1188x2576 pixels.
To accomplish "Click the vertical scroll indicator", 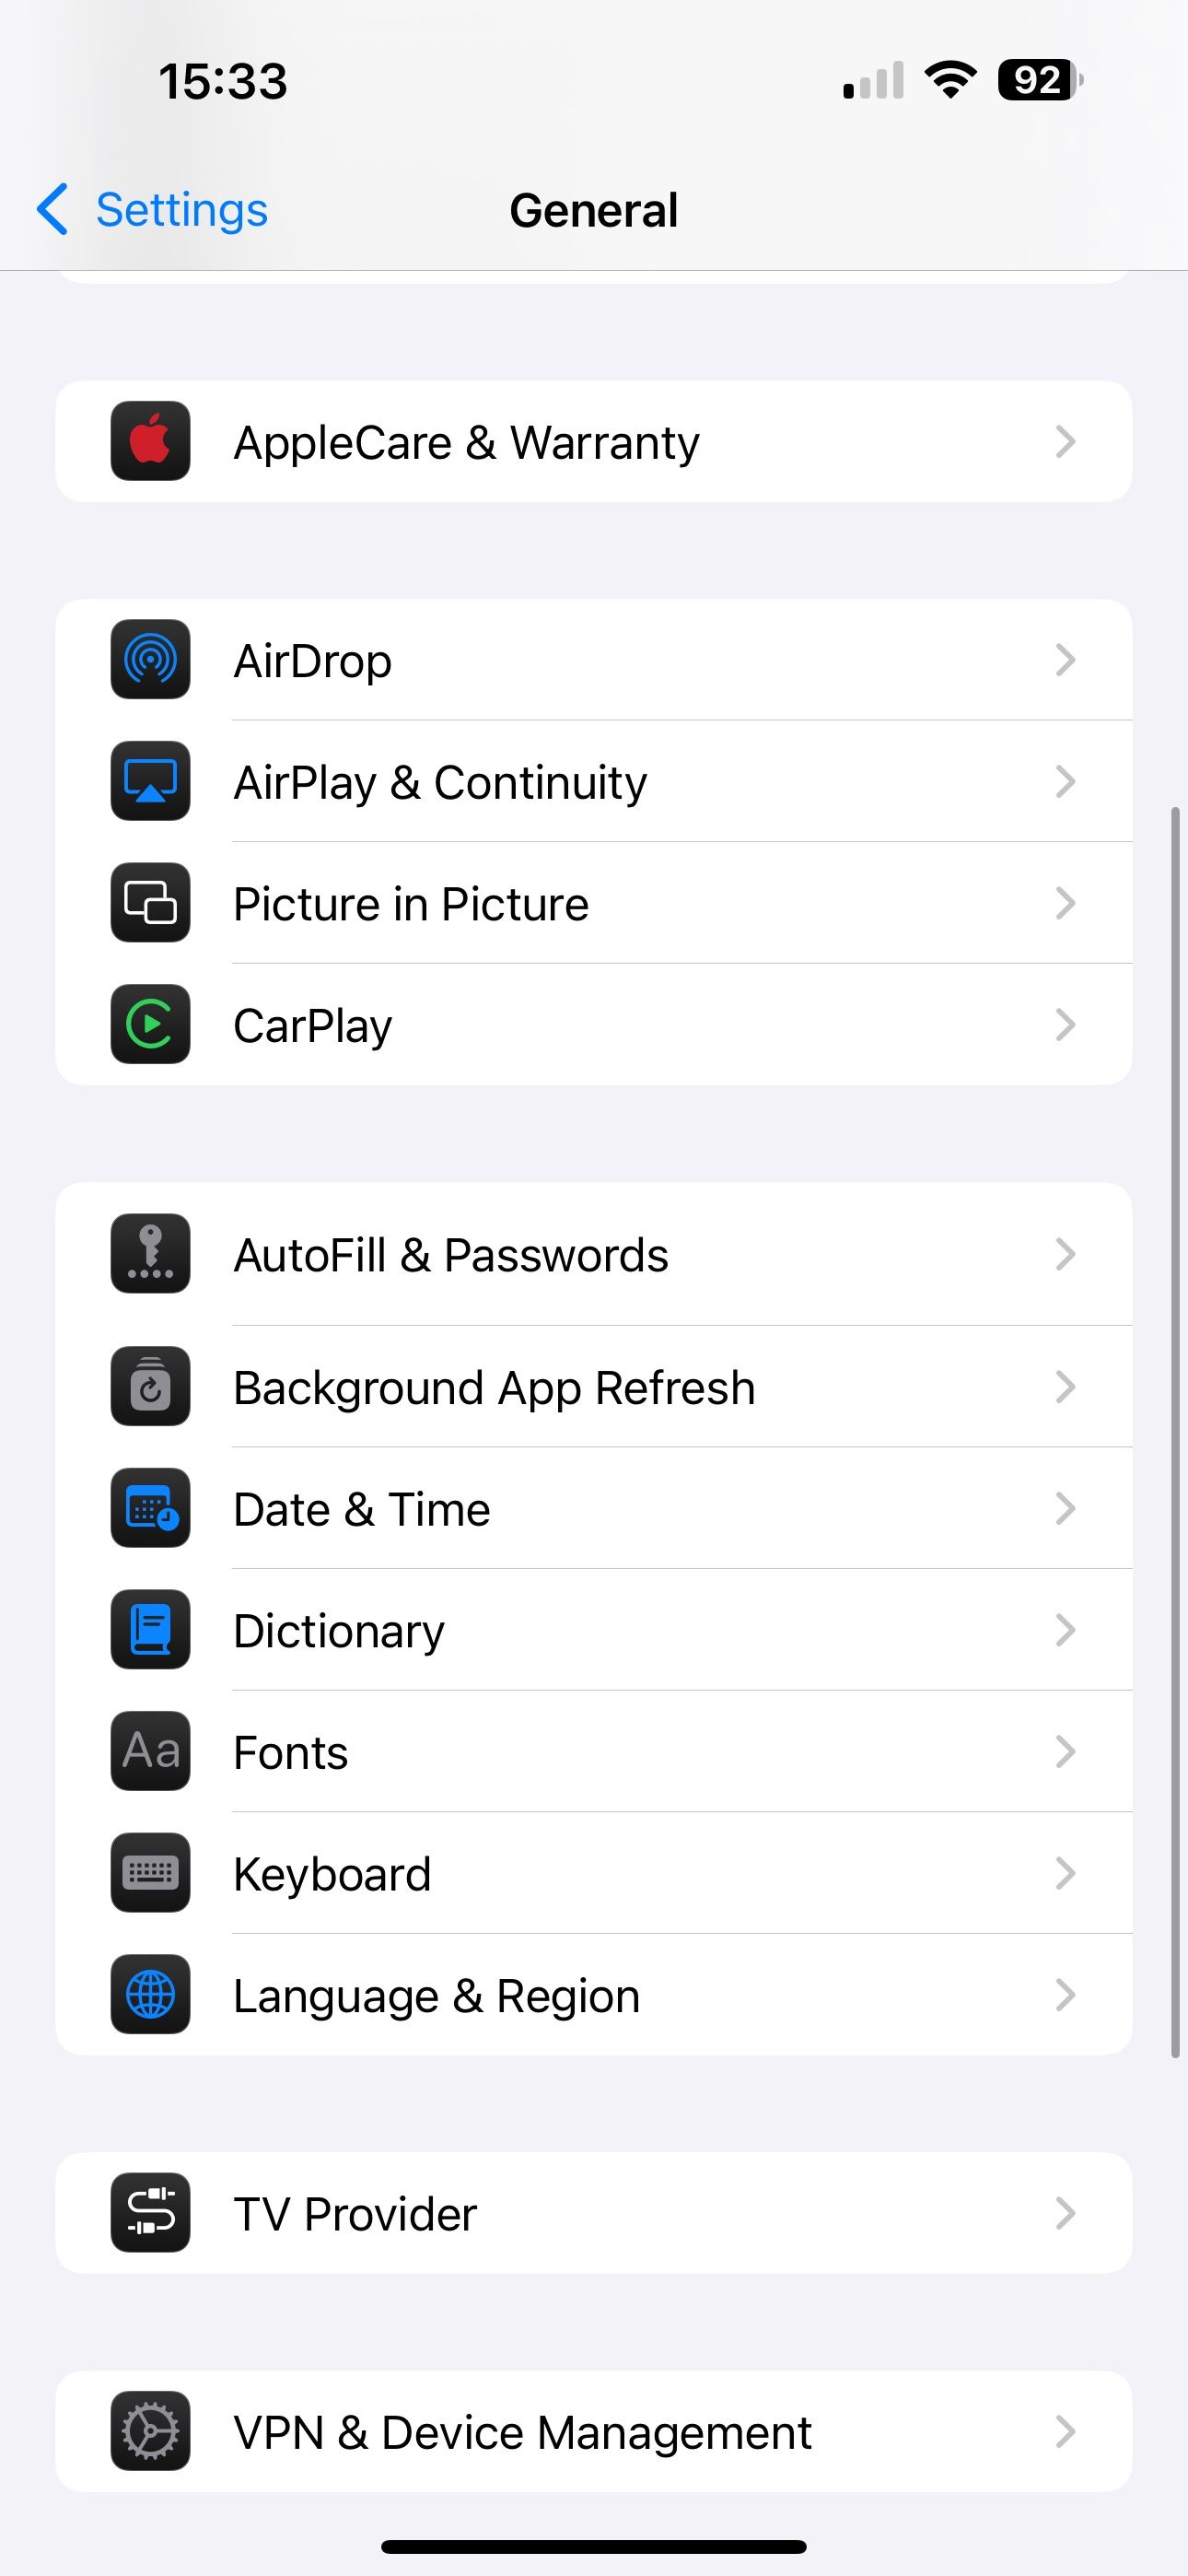I will (1176, 1432).
